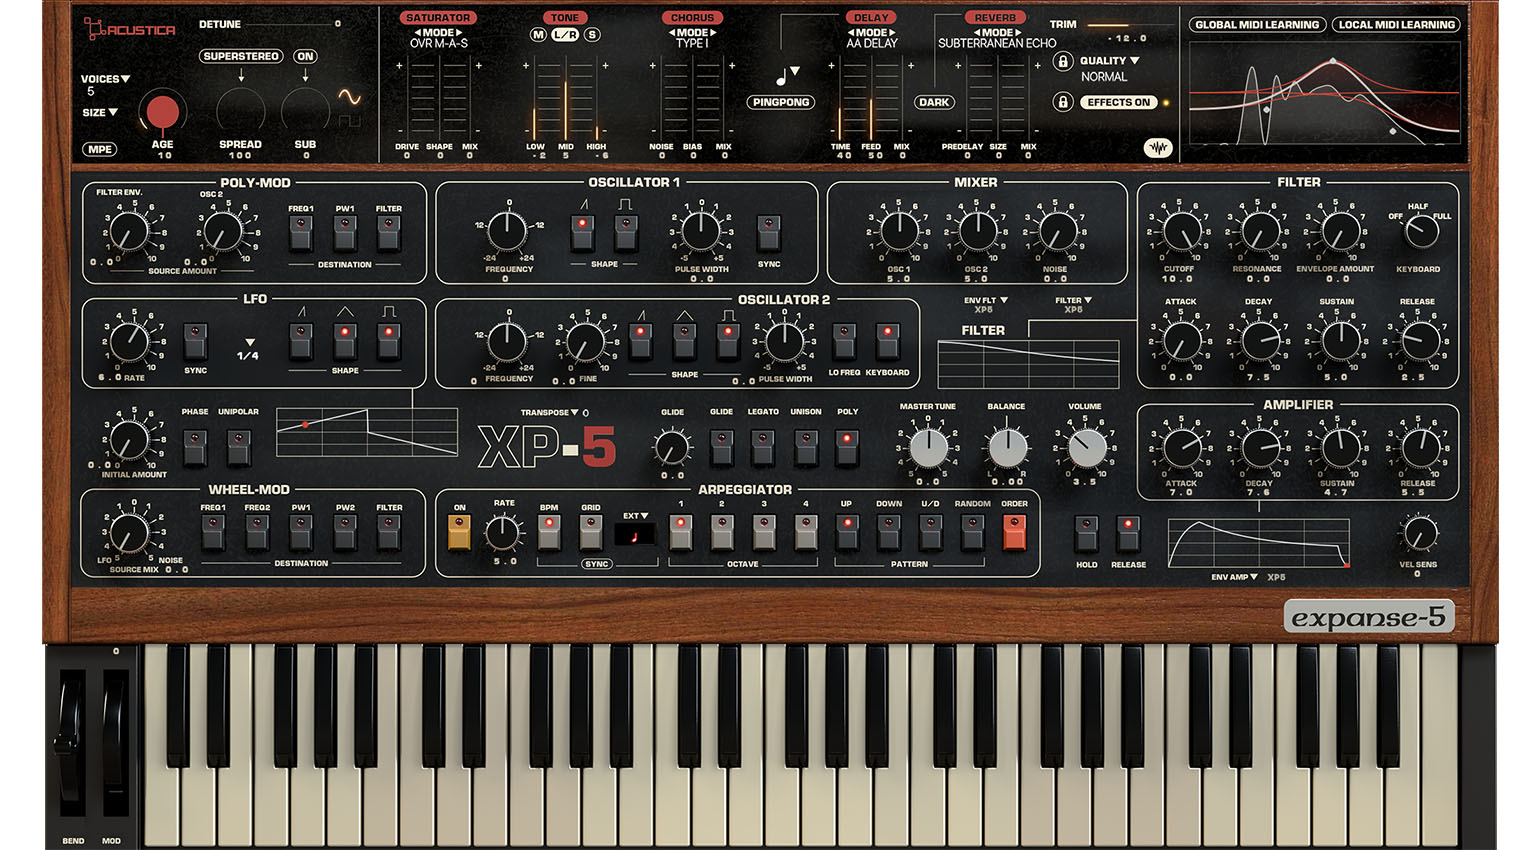1540x850 pixels.
Task: Toggle the Quality lock icon
Action: point(1063,61)
